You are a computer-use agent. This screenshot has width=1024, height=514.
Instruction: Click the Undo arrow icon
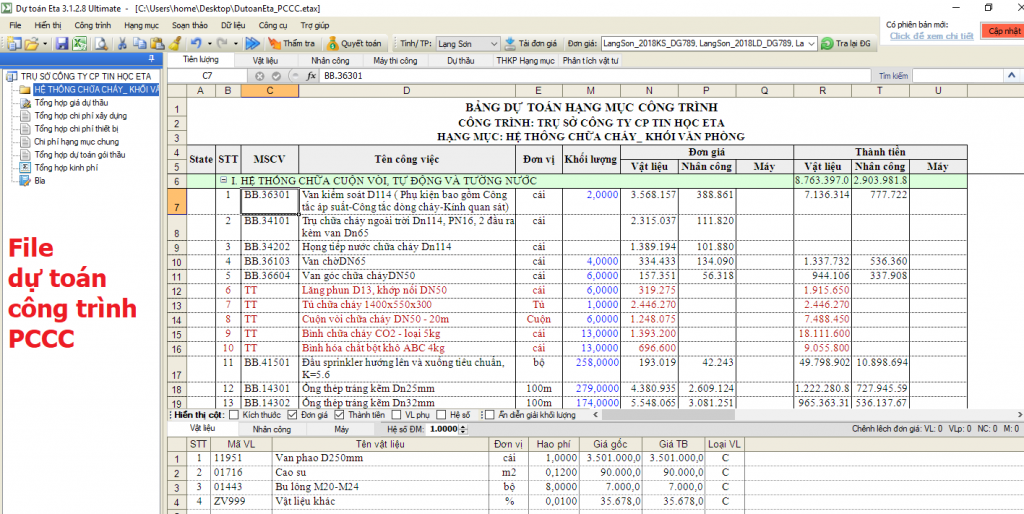[195, 44]
